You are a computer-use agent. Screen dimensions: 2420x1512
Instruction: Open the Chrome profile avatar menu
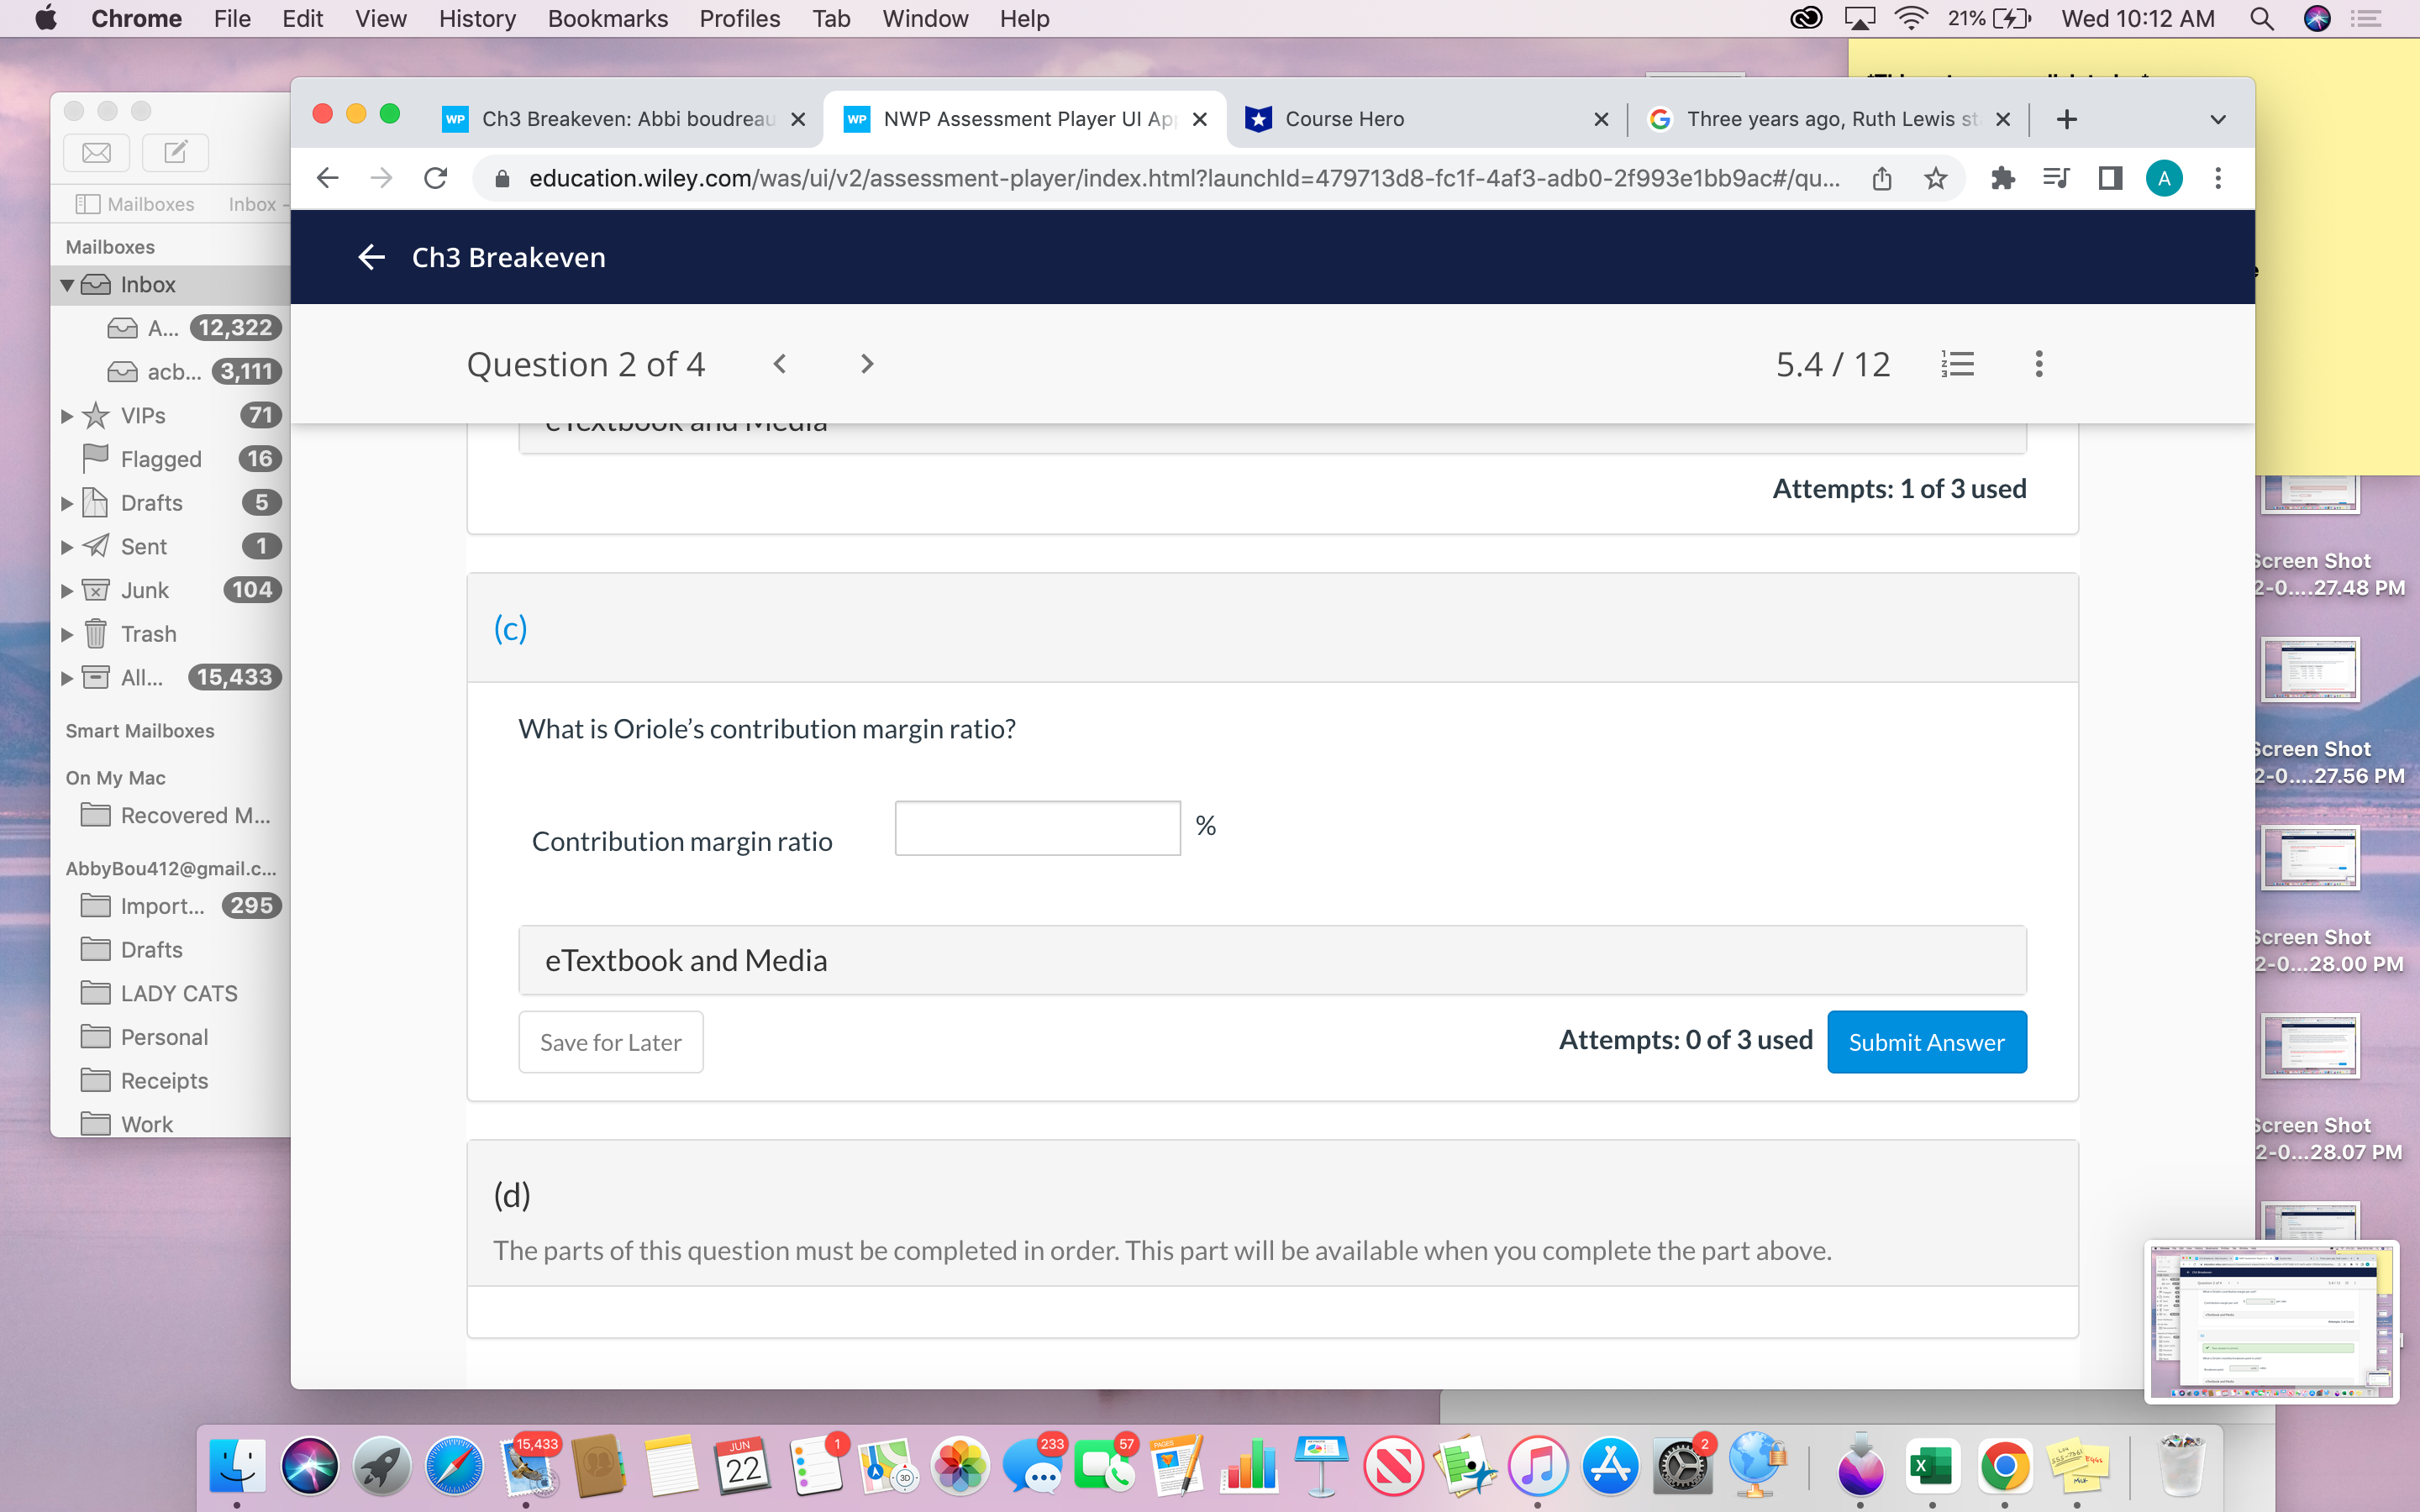pyautogui.click(x=2164, y=178)
